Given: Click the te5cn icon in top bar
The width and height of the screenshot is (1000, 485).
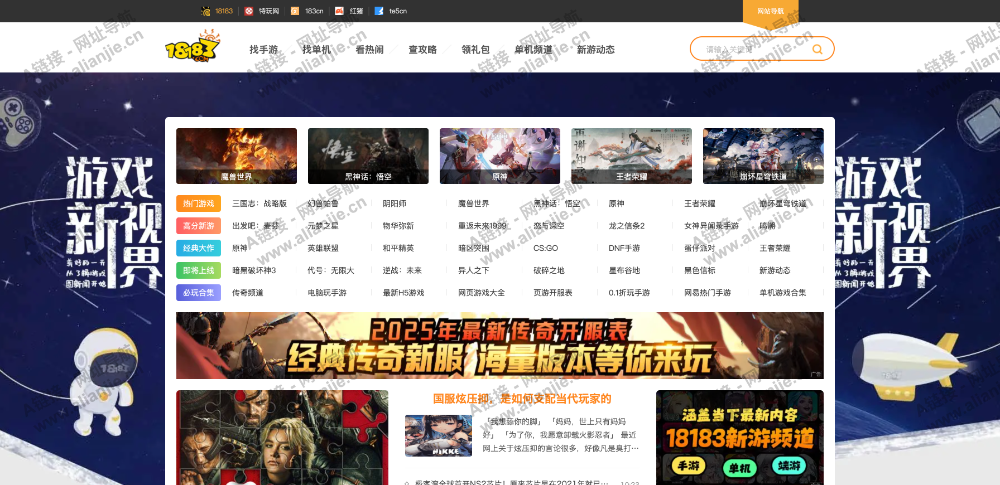Looking at the screenshot, I should 379,11.
